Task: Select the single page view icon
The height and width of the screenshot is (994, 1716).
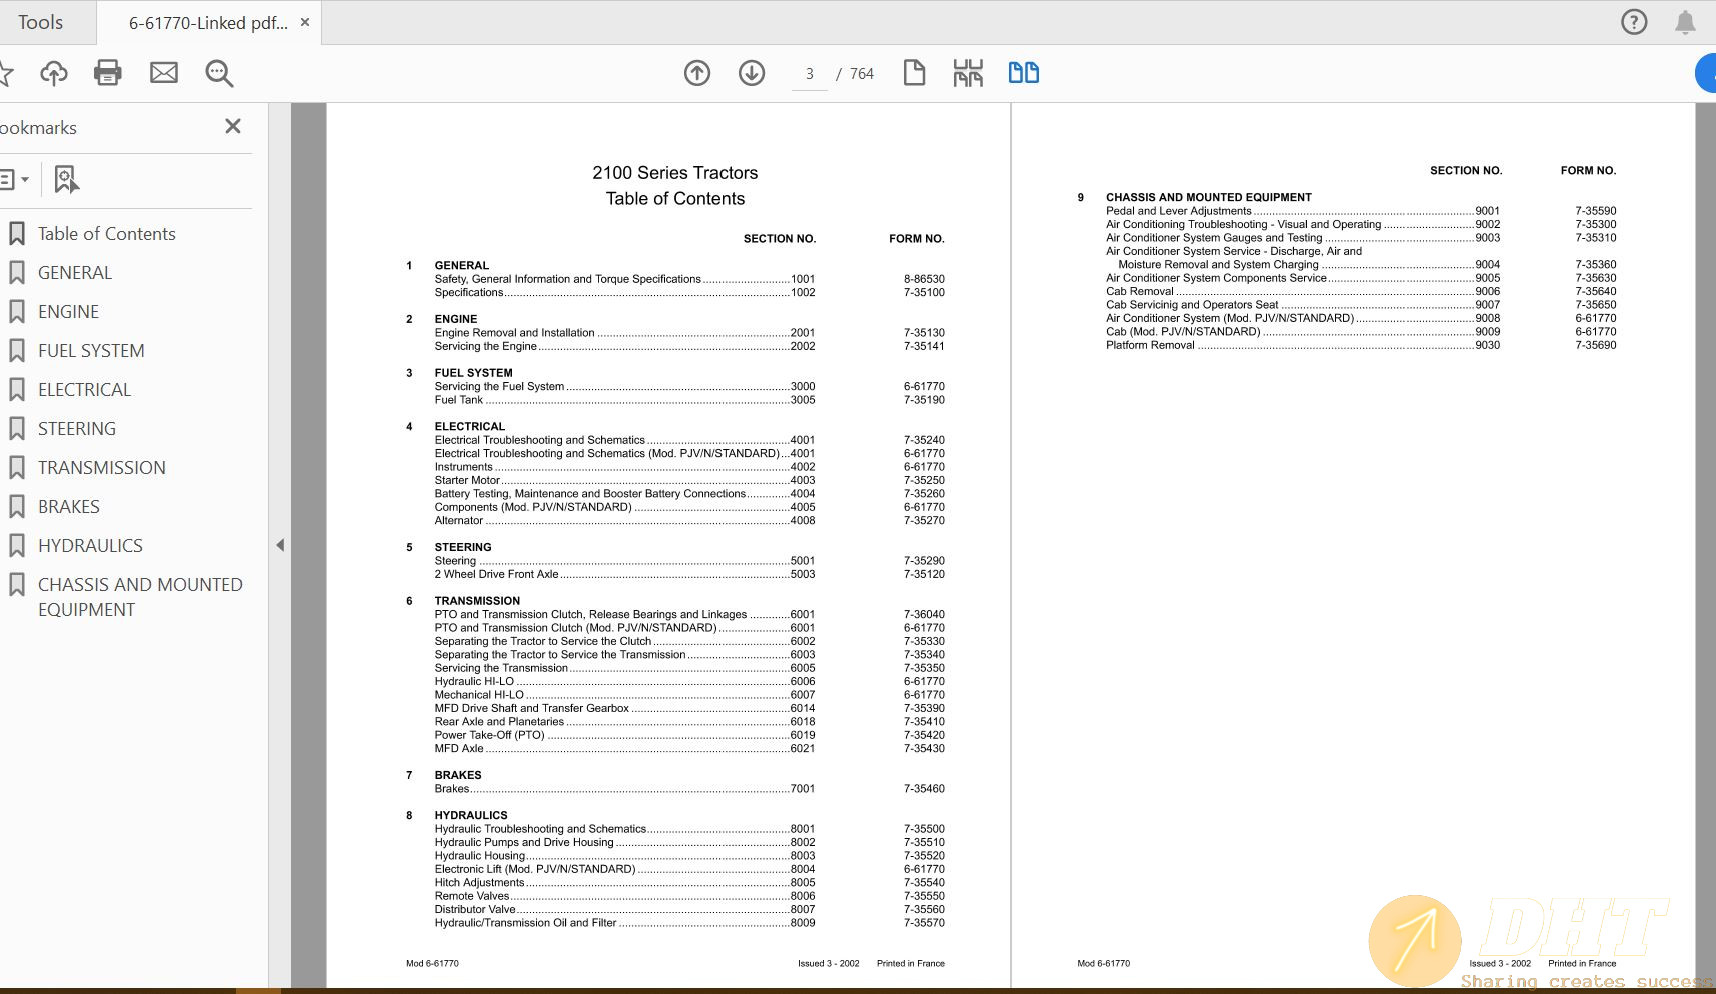Action: pyautogui.click(x=914, y=73)
